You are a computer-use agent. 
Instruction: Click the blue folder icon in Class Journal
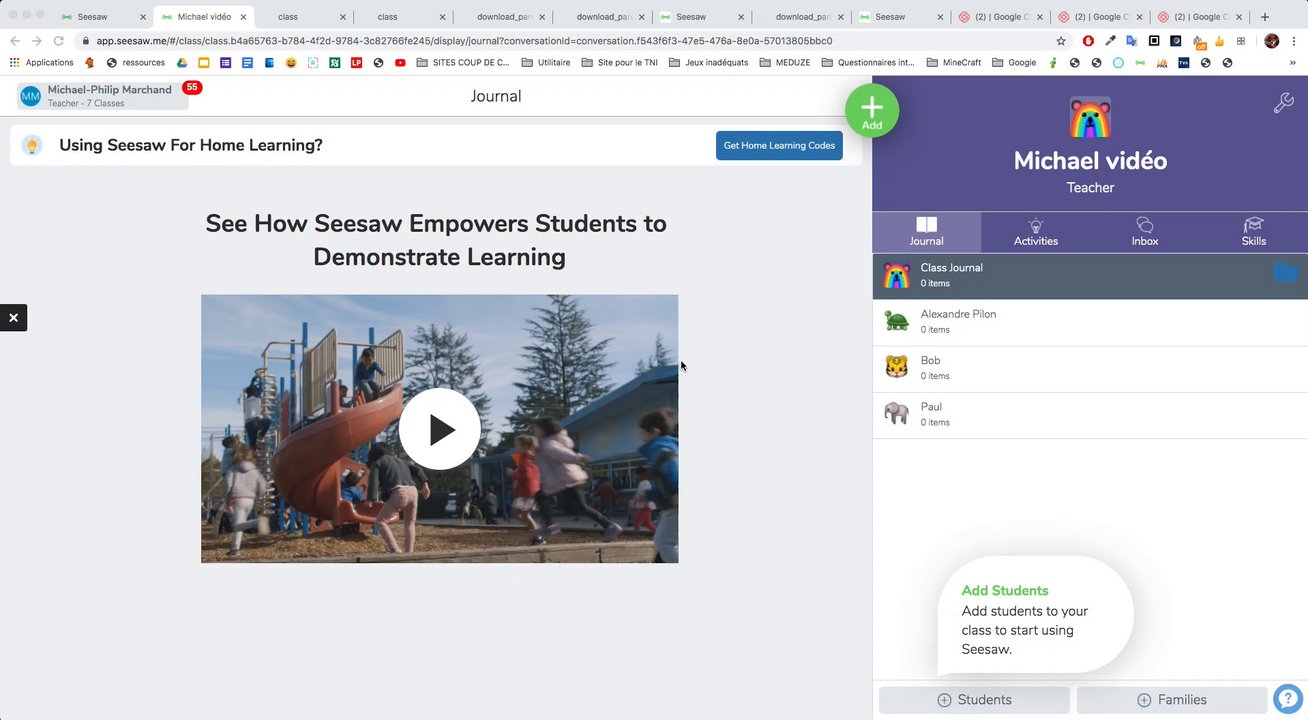[x=1285, y=273]
